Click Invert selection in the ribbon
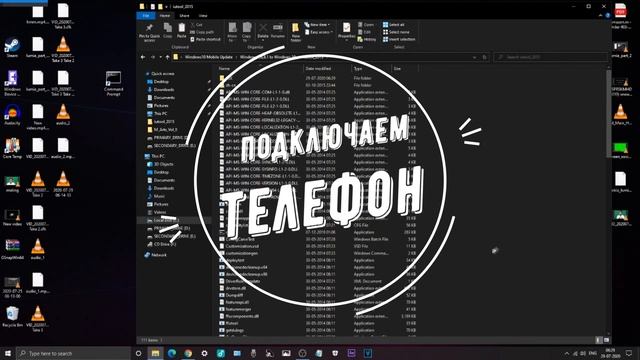Viewport: 640px width, 360px height. coord(399,39)
